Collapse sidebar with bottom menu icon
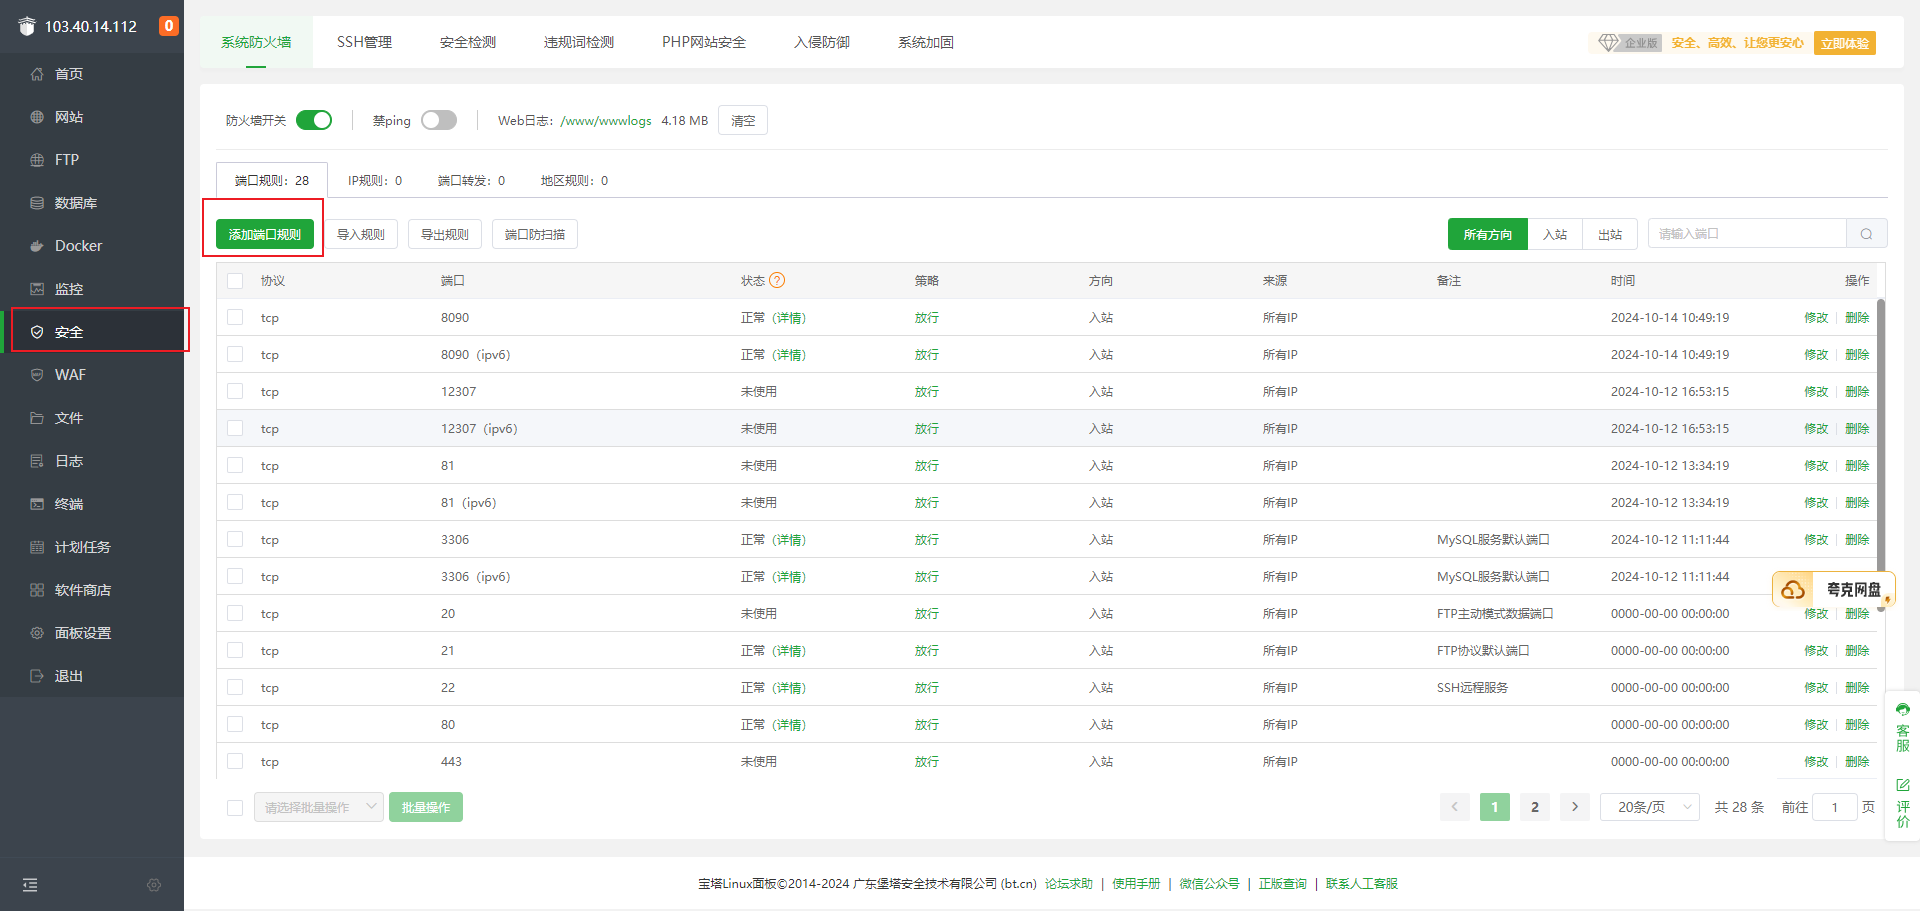 coord(30,885)
